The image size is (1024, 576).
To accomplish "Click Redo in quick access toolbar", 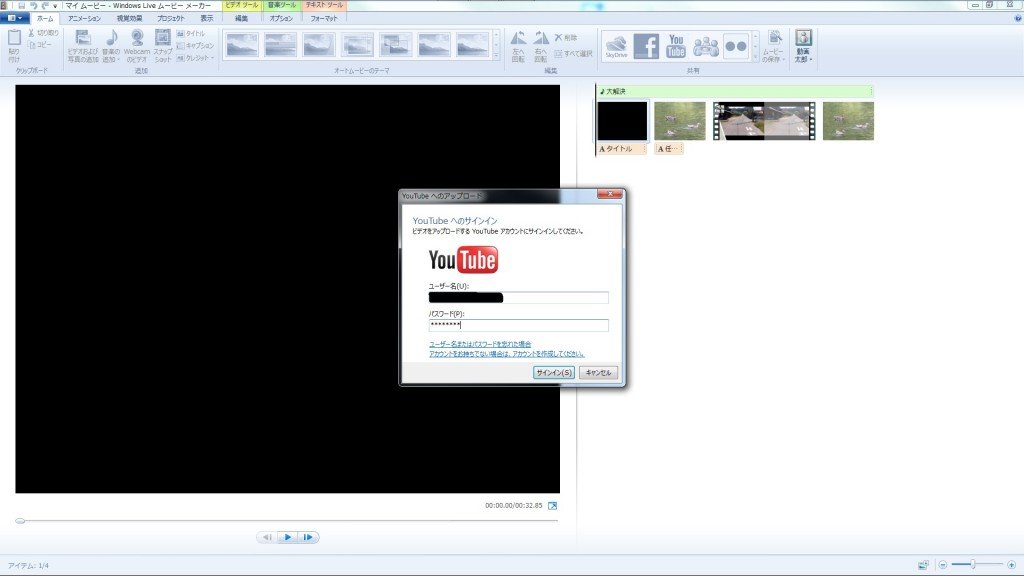I will click(44, 5).
